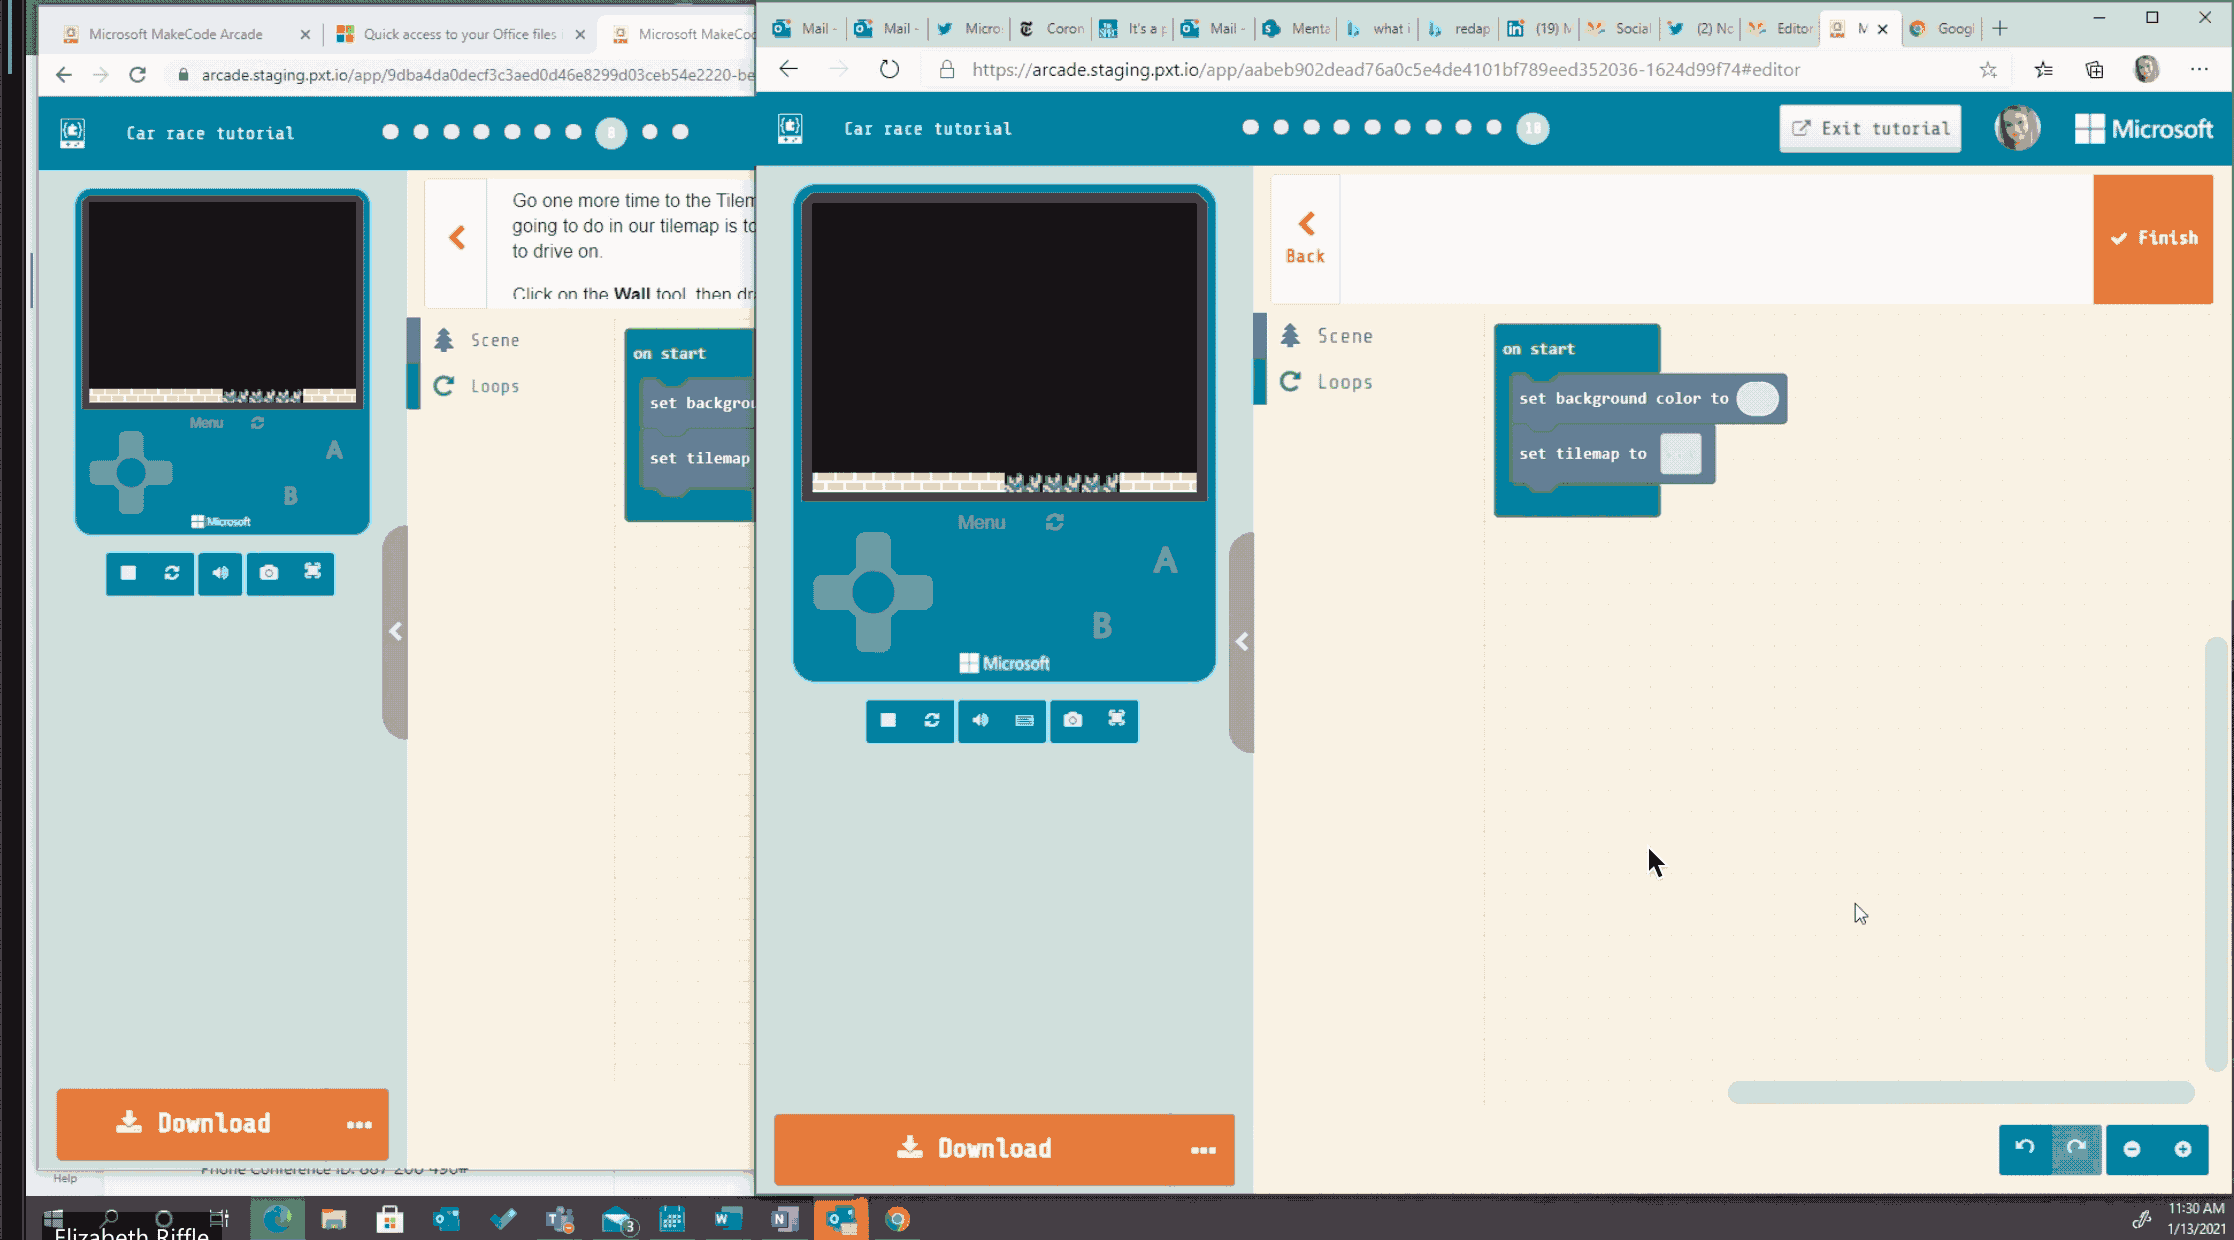The image size is (2234, 1240).
Task: Zoom in on the blocks workspace
Action: [x=2183, y=1149]
